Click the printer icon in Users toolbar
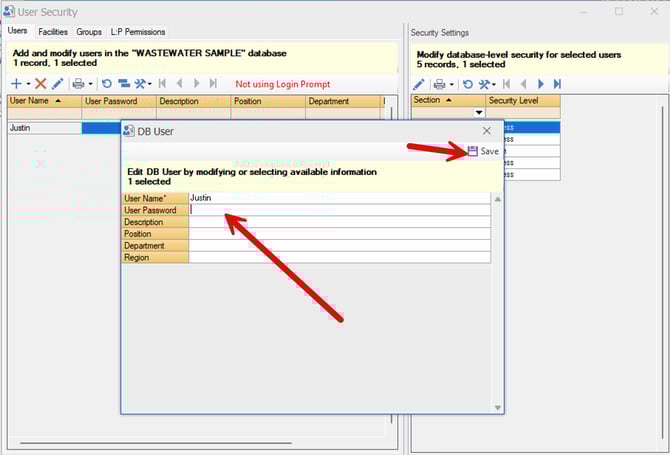 pyautogui.click(x=78, y=84)
